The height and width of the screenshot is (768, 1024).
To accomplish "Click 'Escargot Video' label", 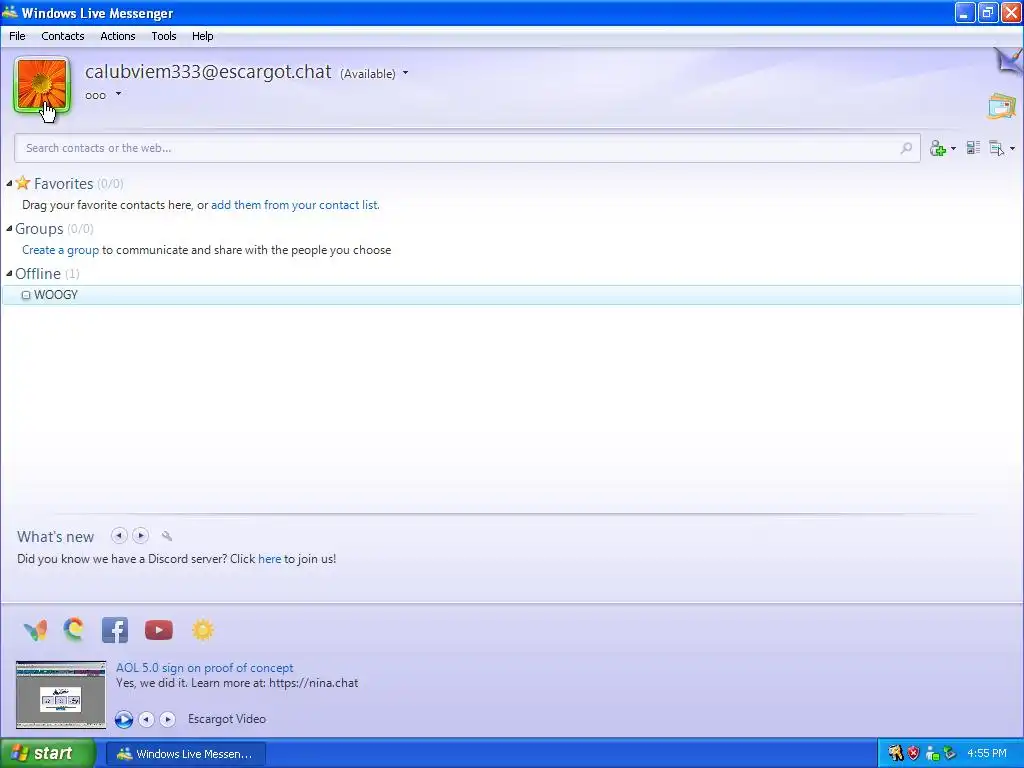I will [227, 719].
